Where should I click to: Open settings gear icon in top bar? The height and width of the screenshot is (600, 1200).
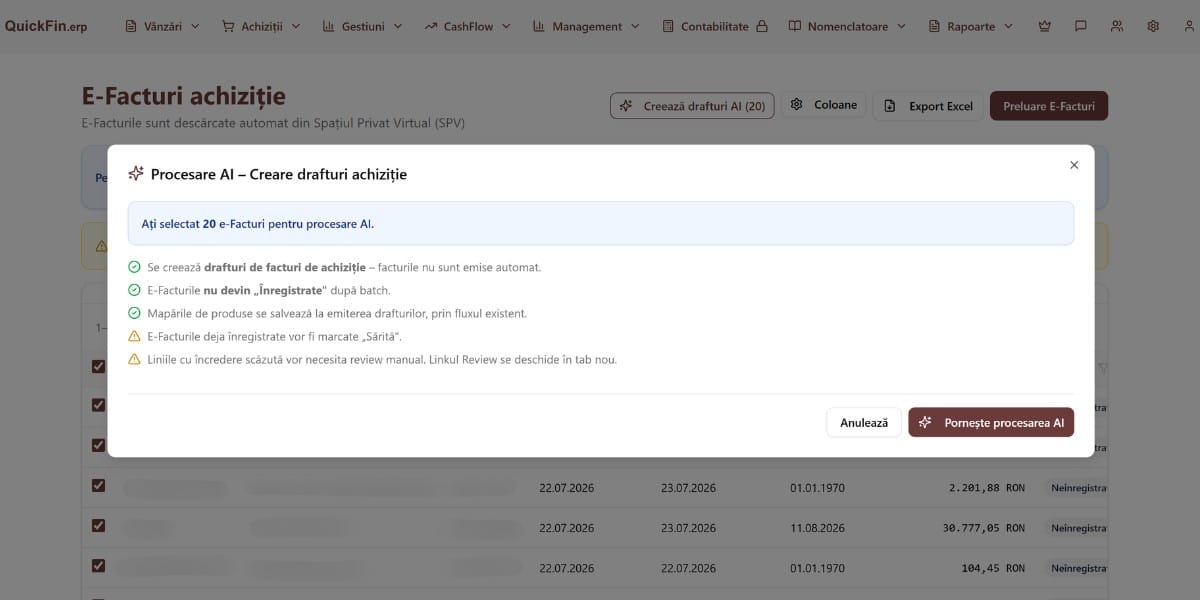(1153, 26)
